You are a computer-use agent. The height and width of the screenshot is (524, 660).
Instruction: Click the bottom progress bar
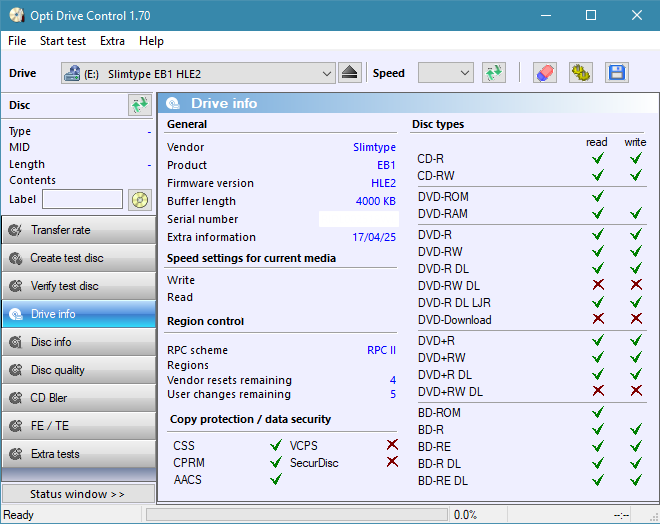click(x=297, y=514)
